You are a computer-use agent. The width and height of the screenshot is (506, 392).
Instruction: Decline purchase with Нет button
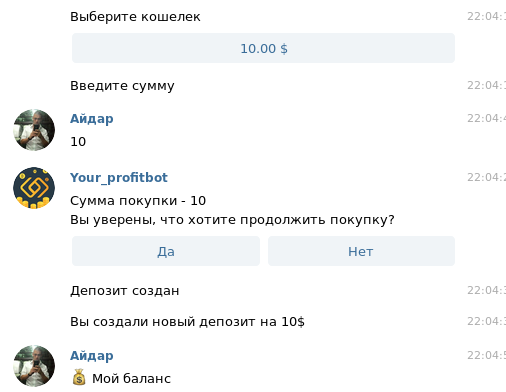[x=361, y=251]
